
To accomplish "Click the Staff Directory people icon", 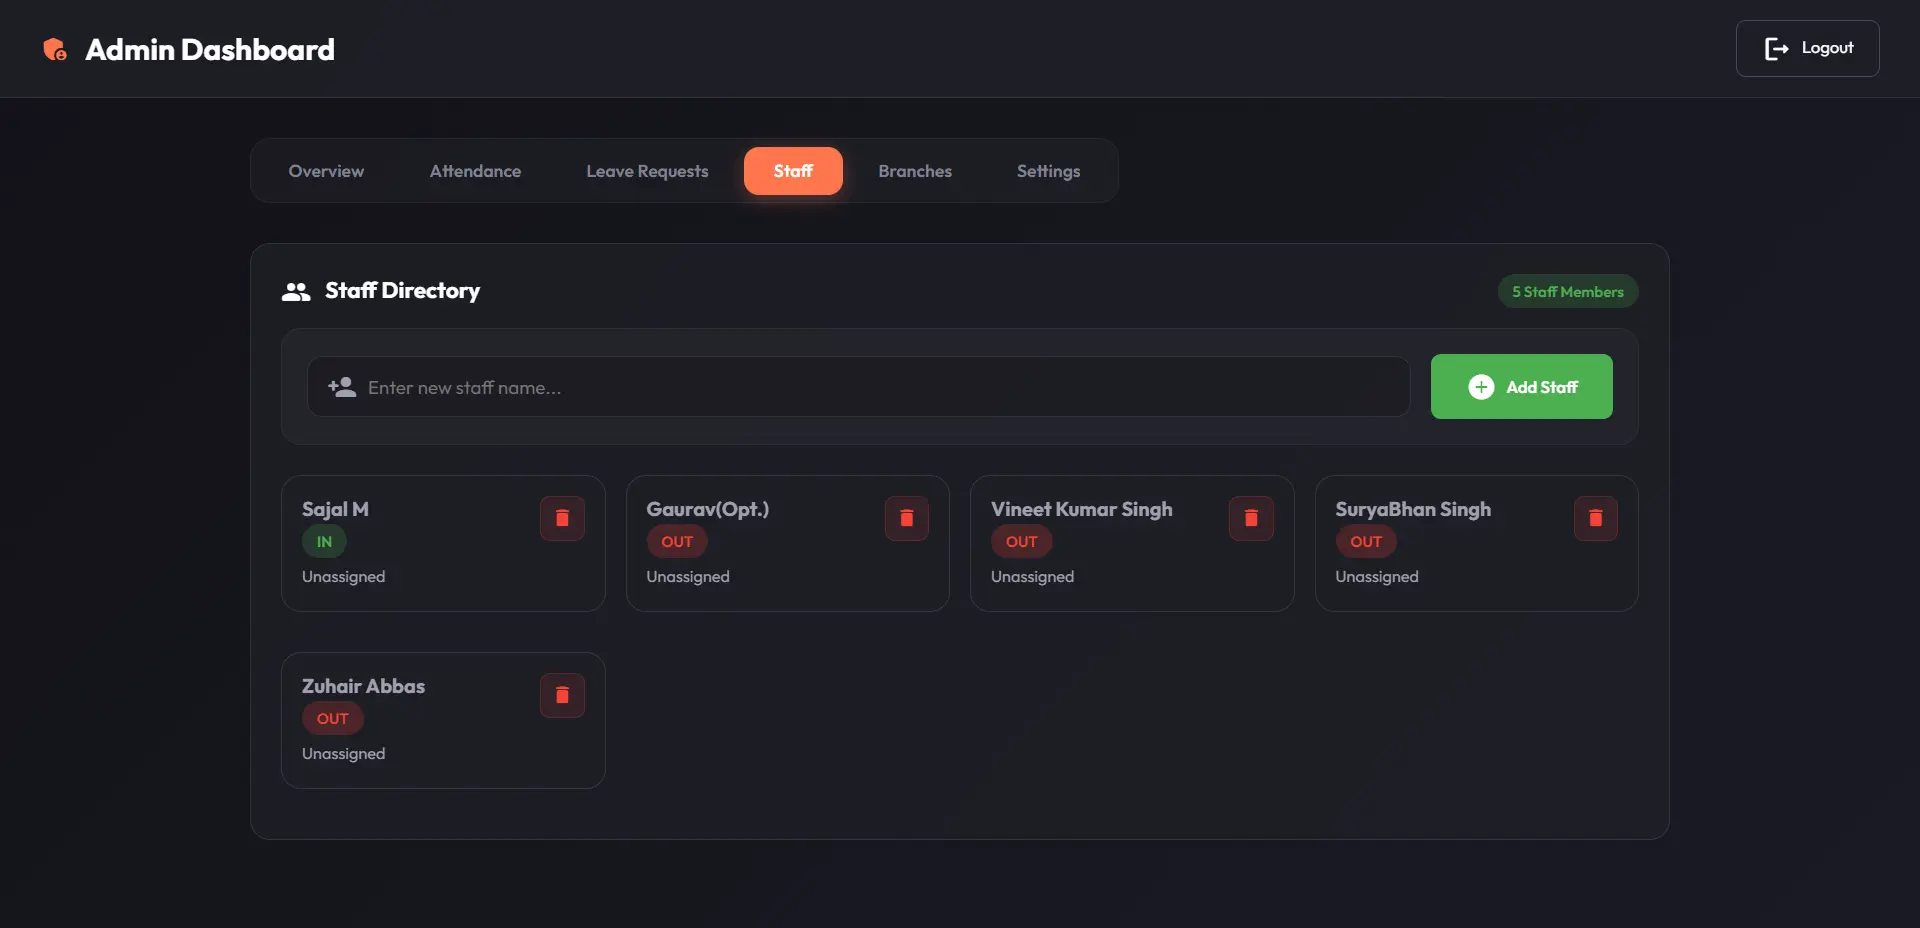I will tap(296, 291).
